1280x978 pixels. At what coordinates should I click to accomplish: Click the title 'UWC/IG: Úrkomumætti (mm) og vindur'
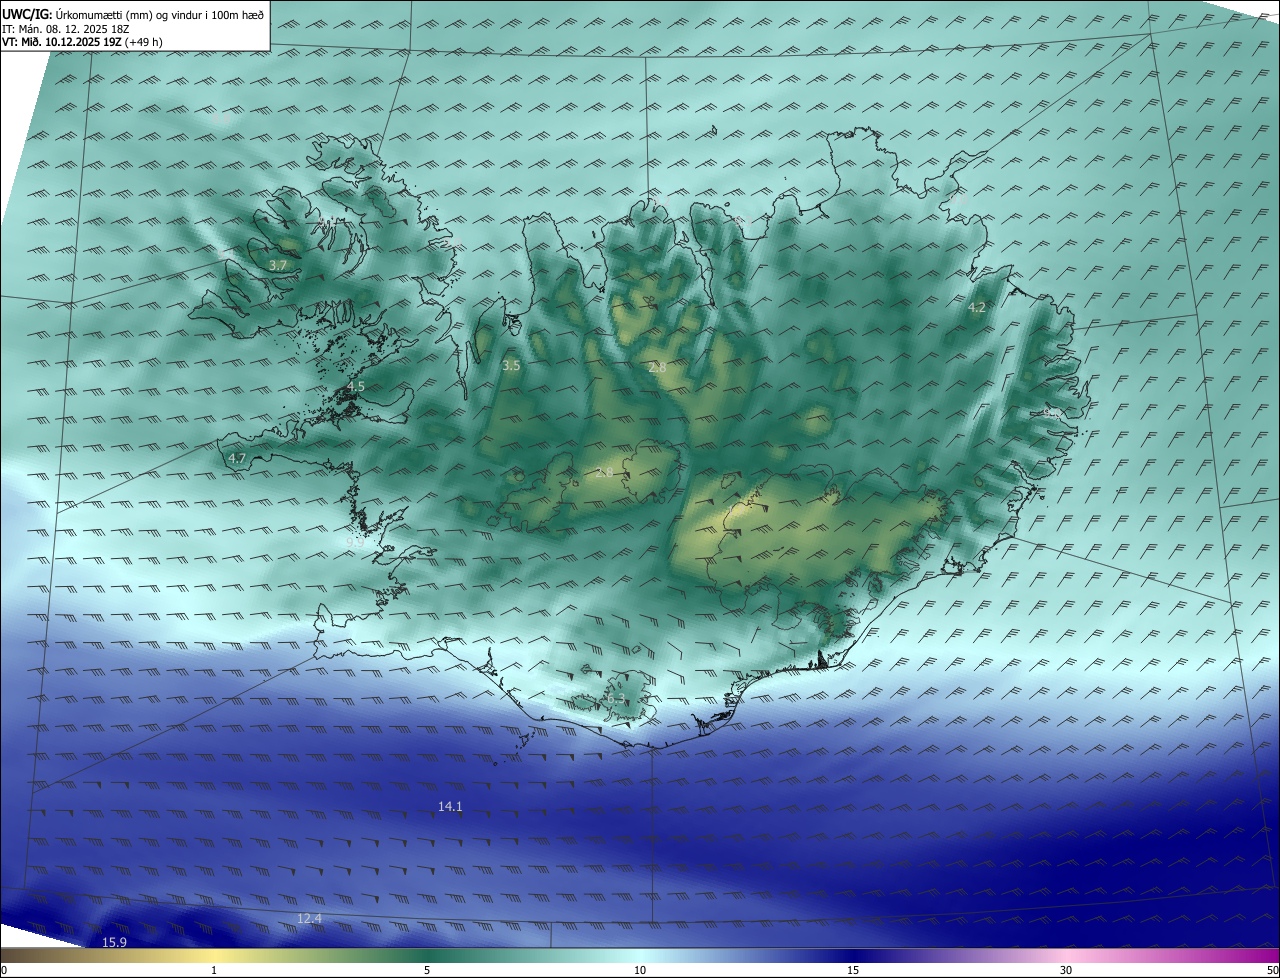click(x=133, y=14)
